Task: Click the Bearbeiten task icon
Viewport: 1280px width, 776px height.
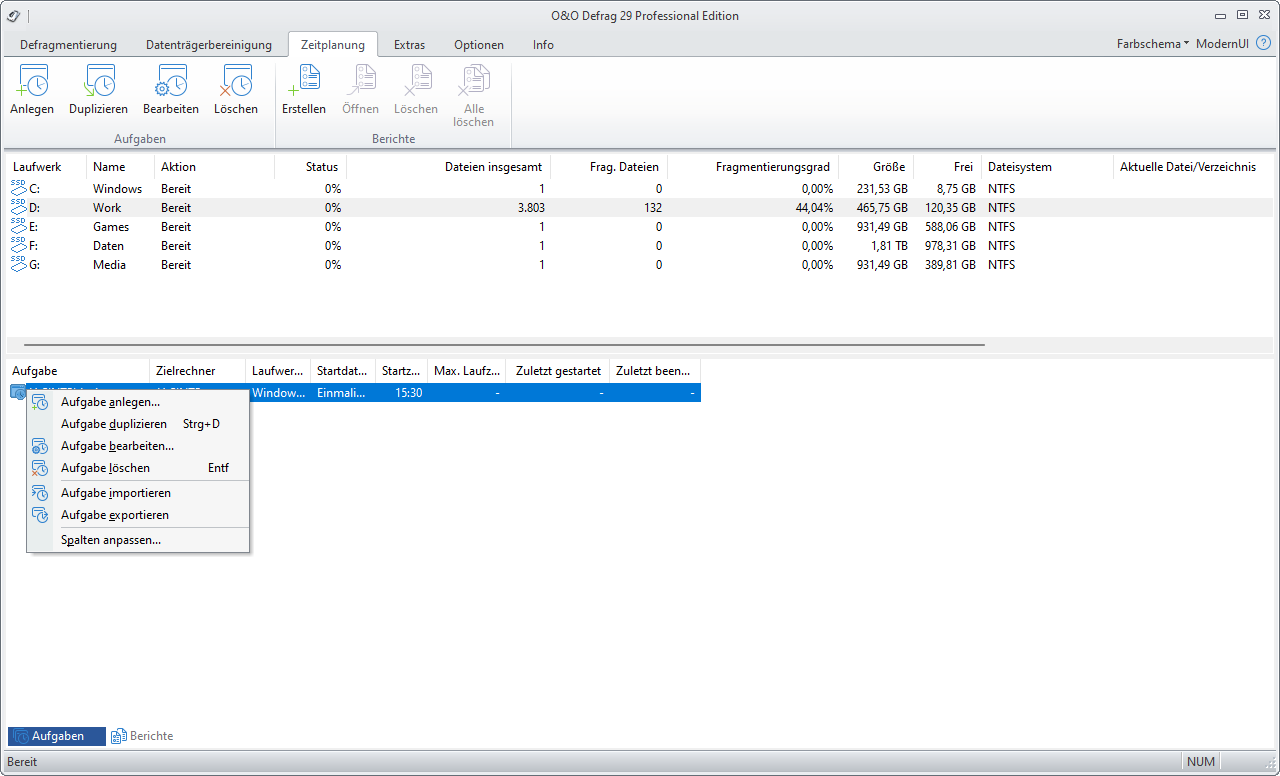Action: (x=170, y=81)
